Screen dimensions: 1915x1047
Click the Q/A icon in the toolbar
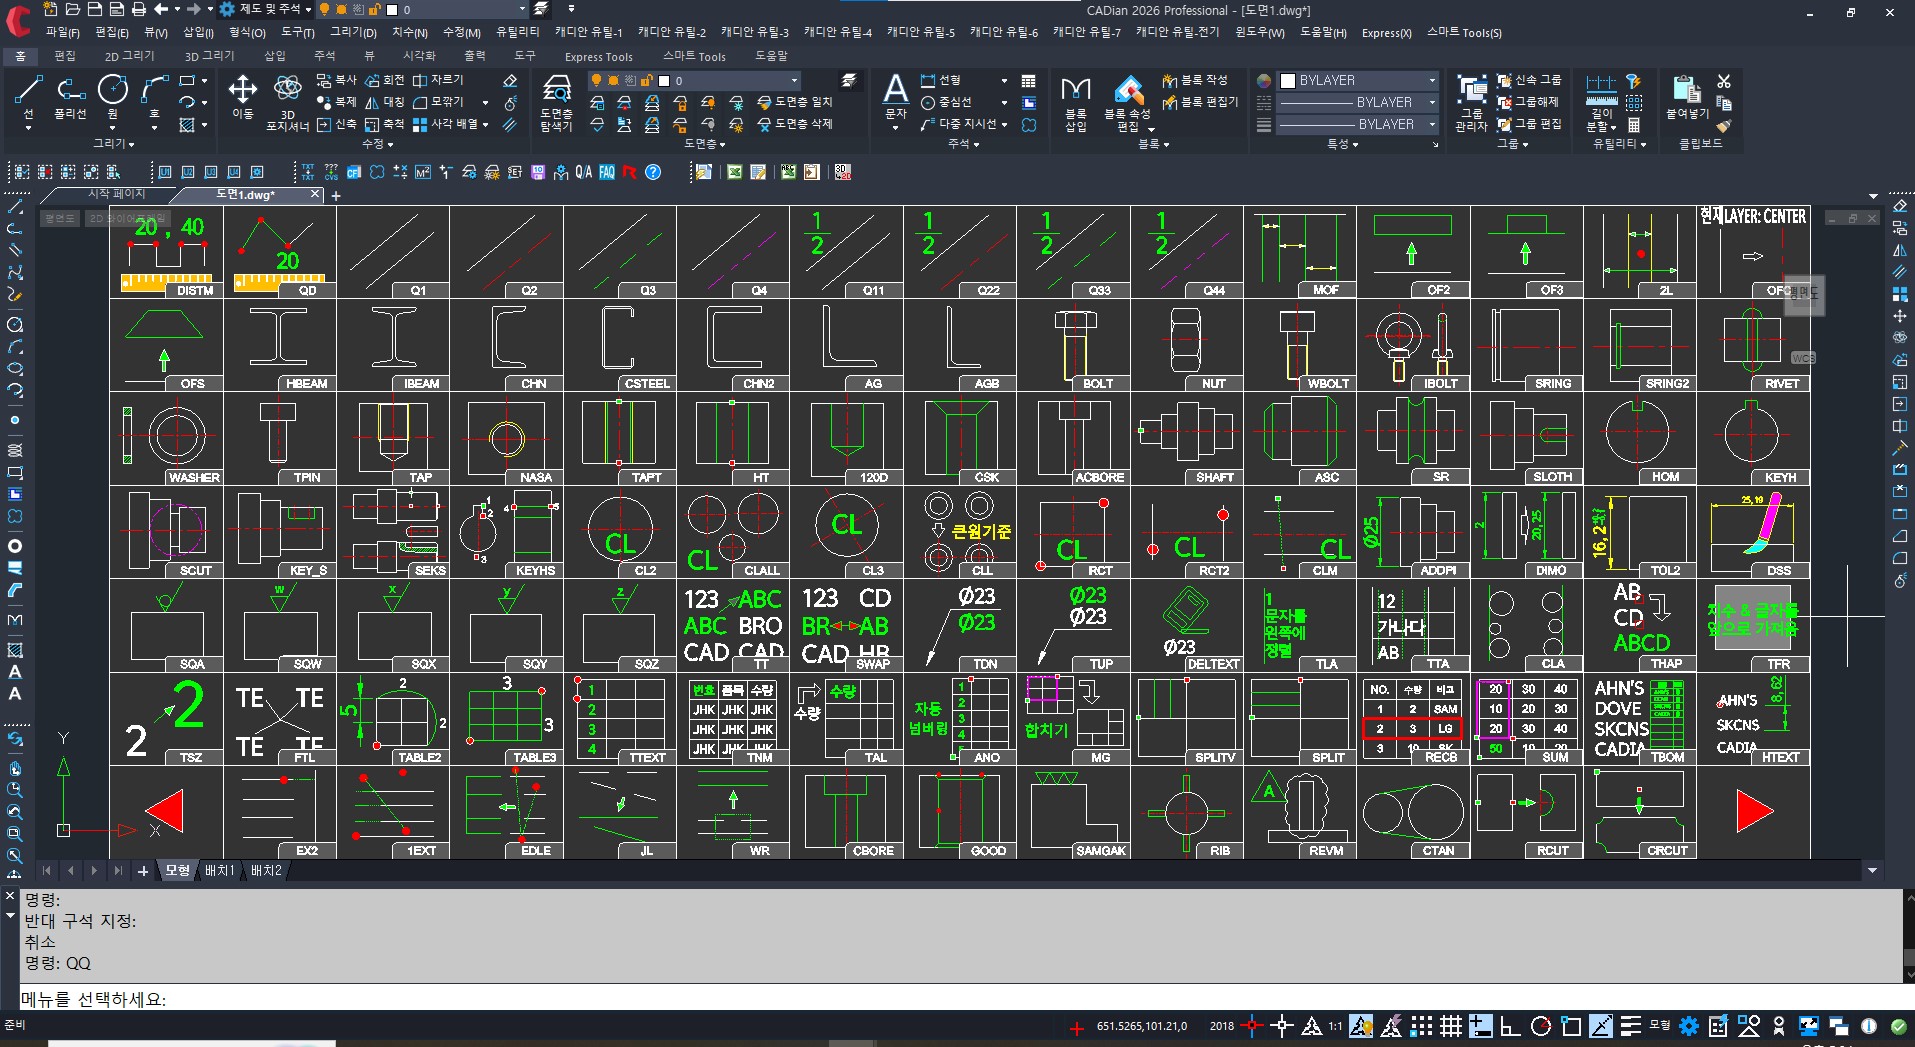click(x=584, y=172)
